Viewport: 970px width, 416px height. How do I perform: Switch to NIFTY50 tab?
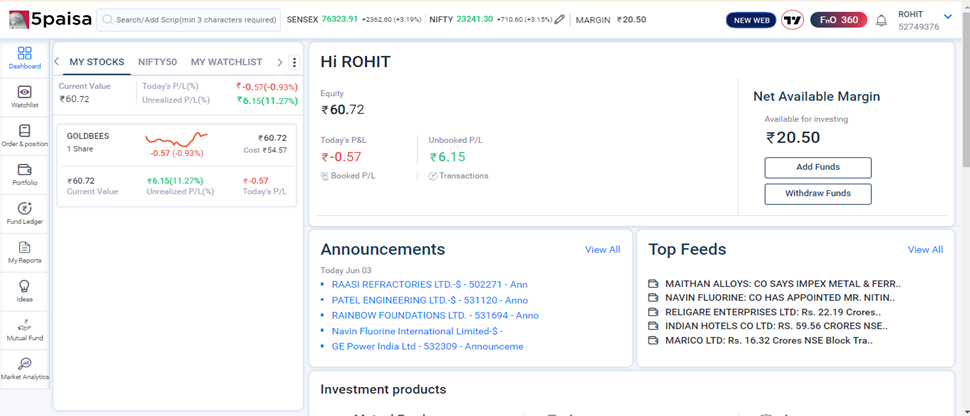(157, 62)
